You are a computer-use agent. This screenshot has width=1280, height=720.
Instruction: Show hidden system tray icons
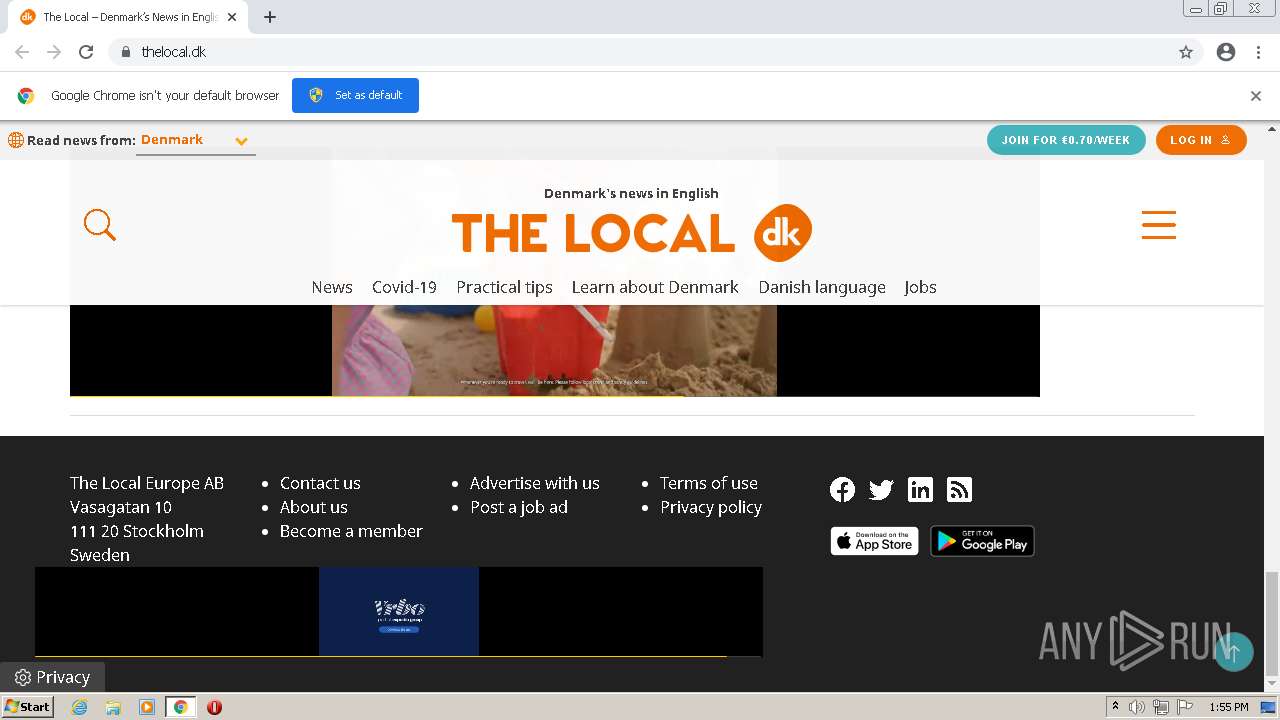point(1115,707)
